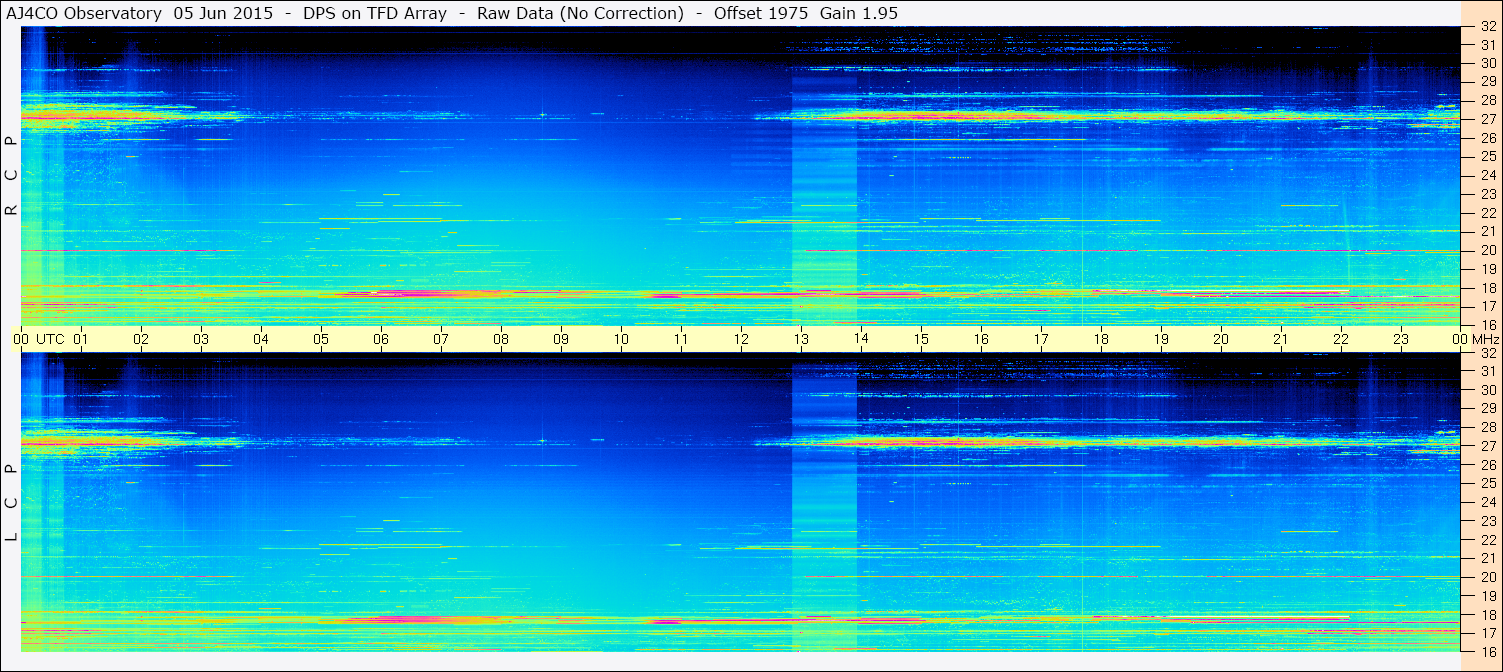The image size is (1503, 672).
Task: Click the vertical LCP panel label
Action: tap(11, 503)
